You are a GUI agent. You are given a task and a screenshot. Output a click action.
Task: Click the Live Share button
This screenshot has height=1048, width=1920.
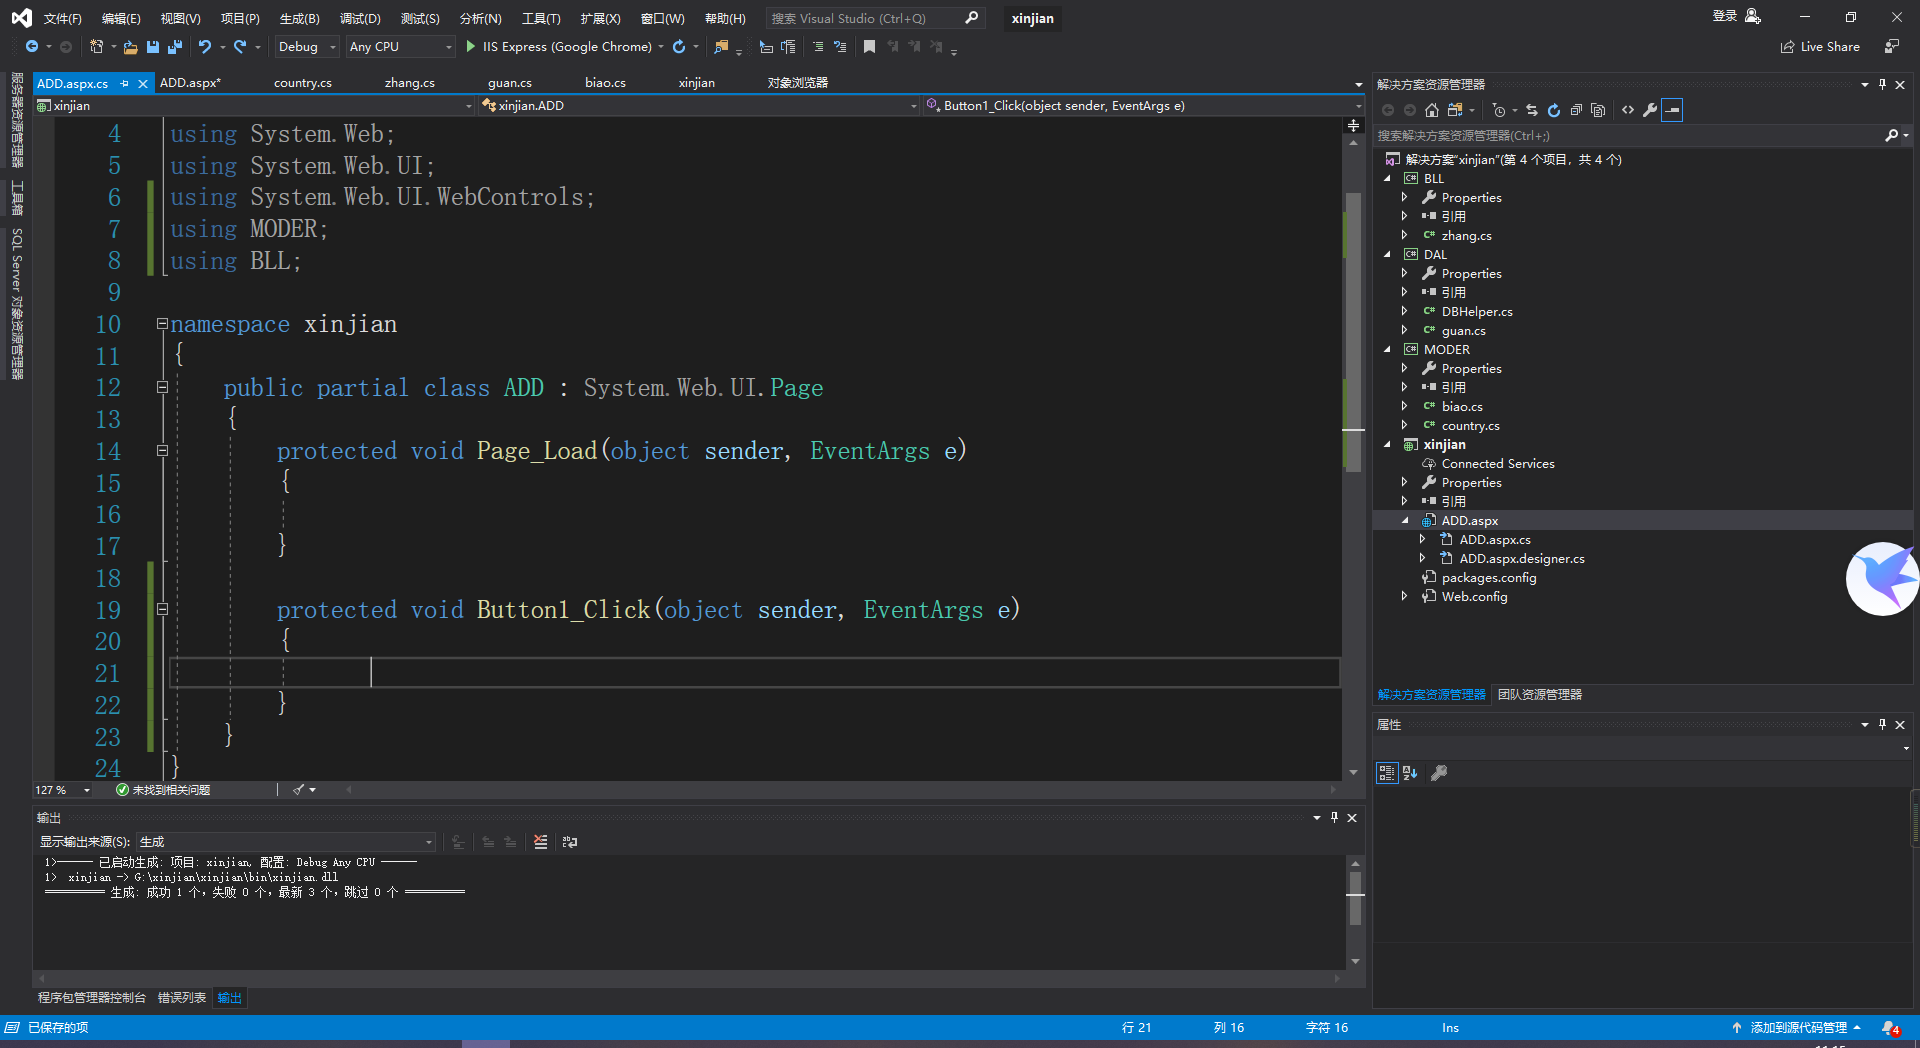(1820, 47)
